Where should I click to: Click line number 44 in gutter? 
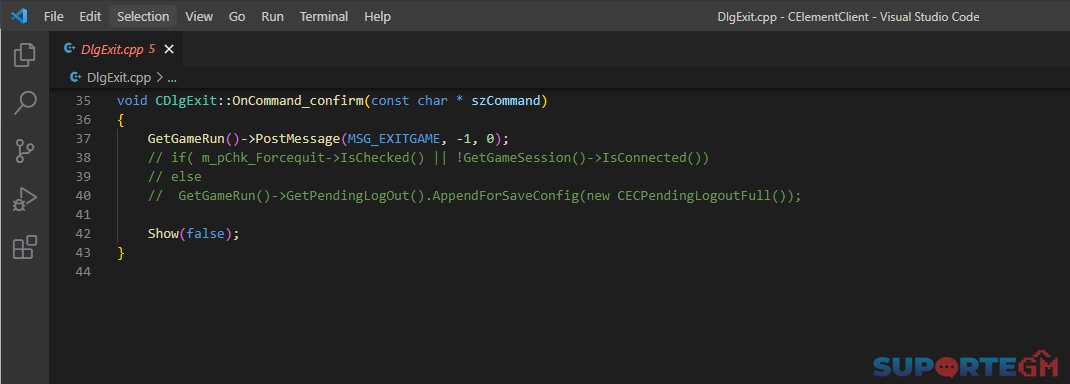[x=83, y=271]
